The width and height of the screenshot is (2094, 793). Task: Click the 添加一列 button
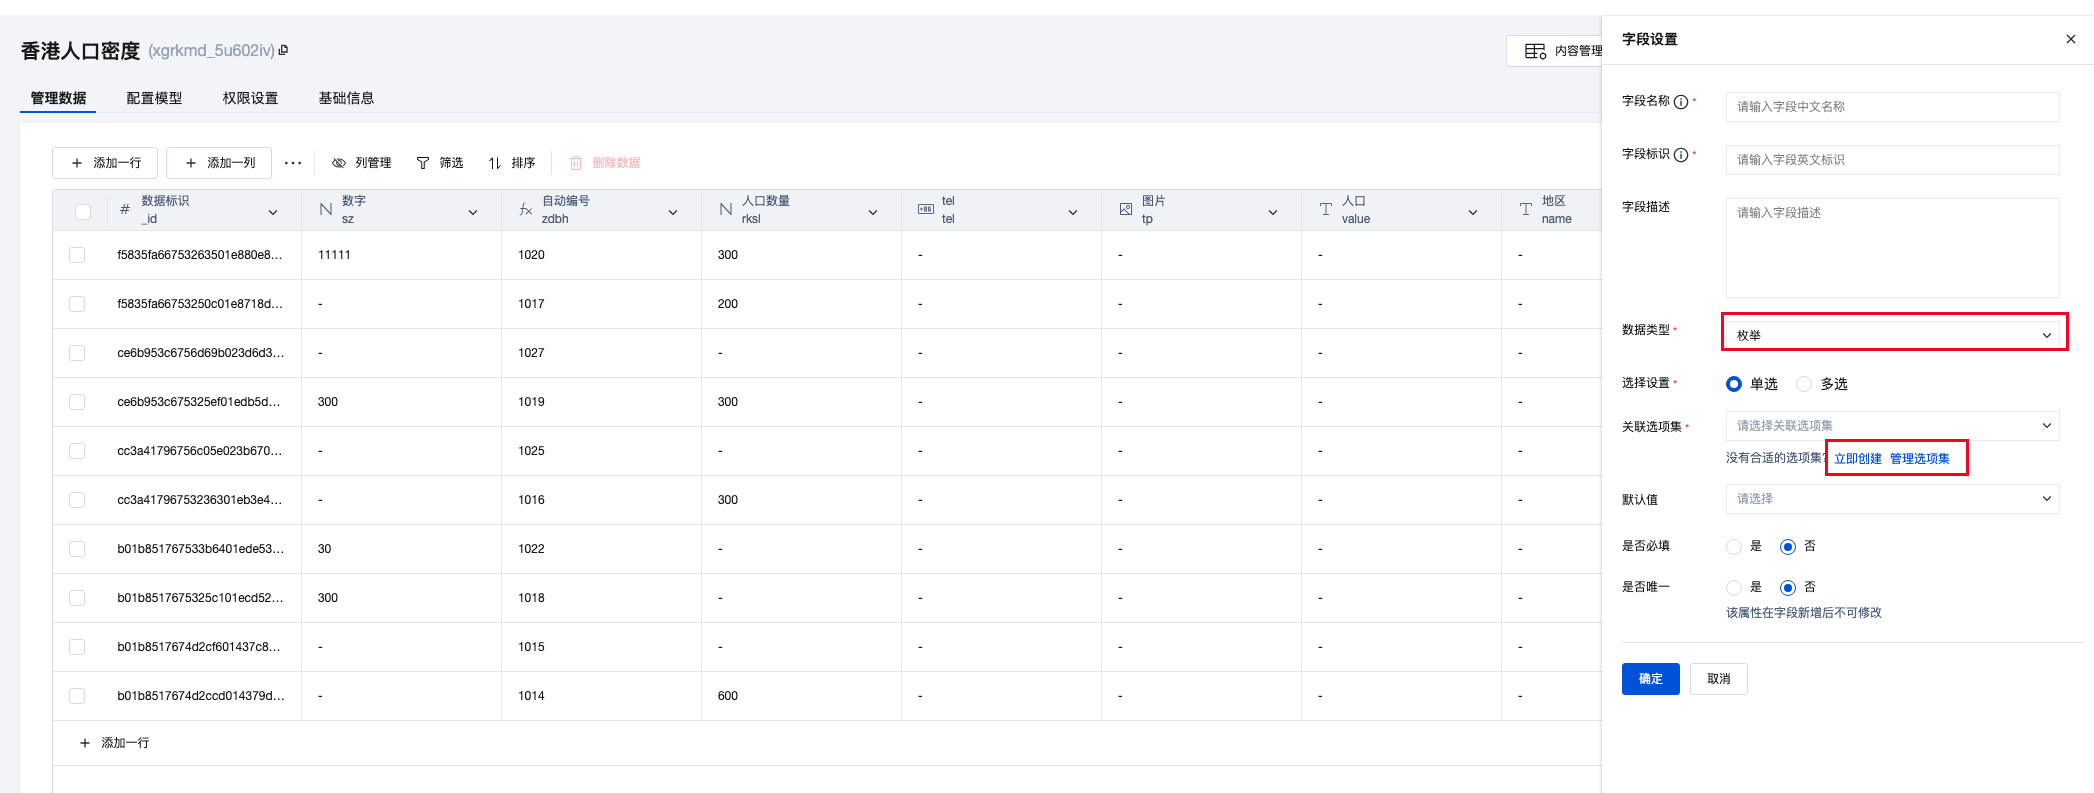219,163
